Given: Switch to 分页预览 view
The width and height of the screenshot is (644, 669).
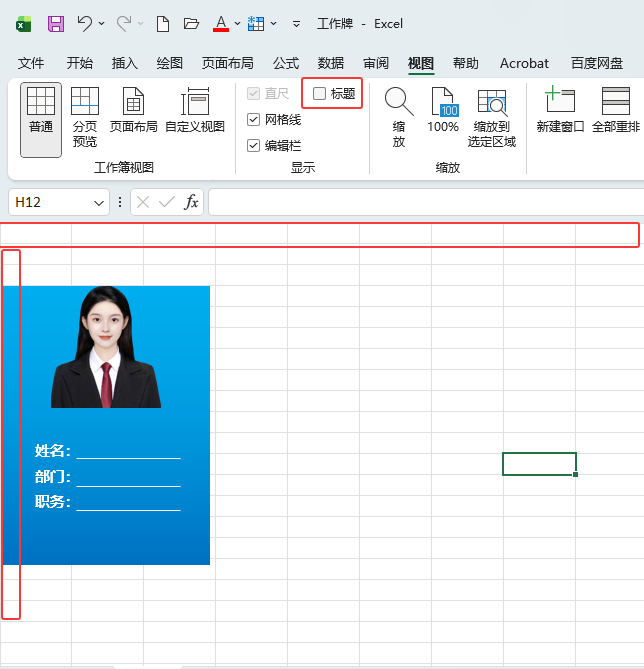Looking at the screenshot, I should (85, 117).
